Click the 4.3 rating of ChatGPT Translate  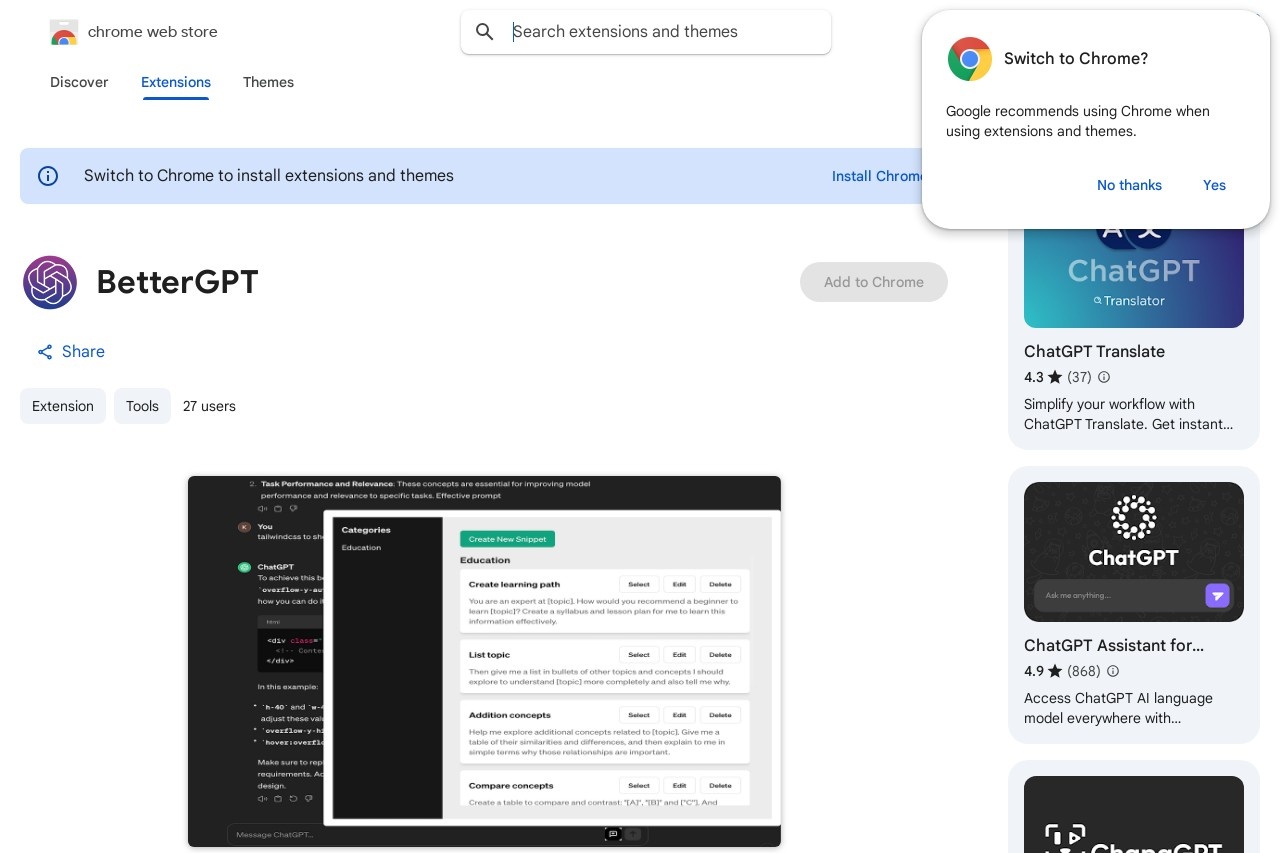click(1034, 377)
